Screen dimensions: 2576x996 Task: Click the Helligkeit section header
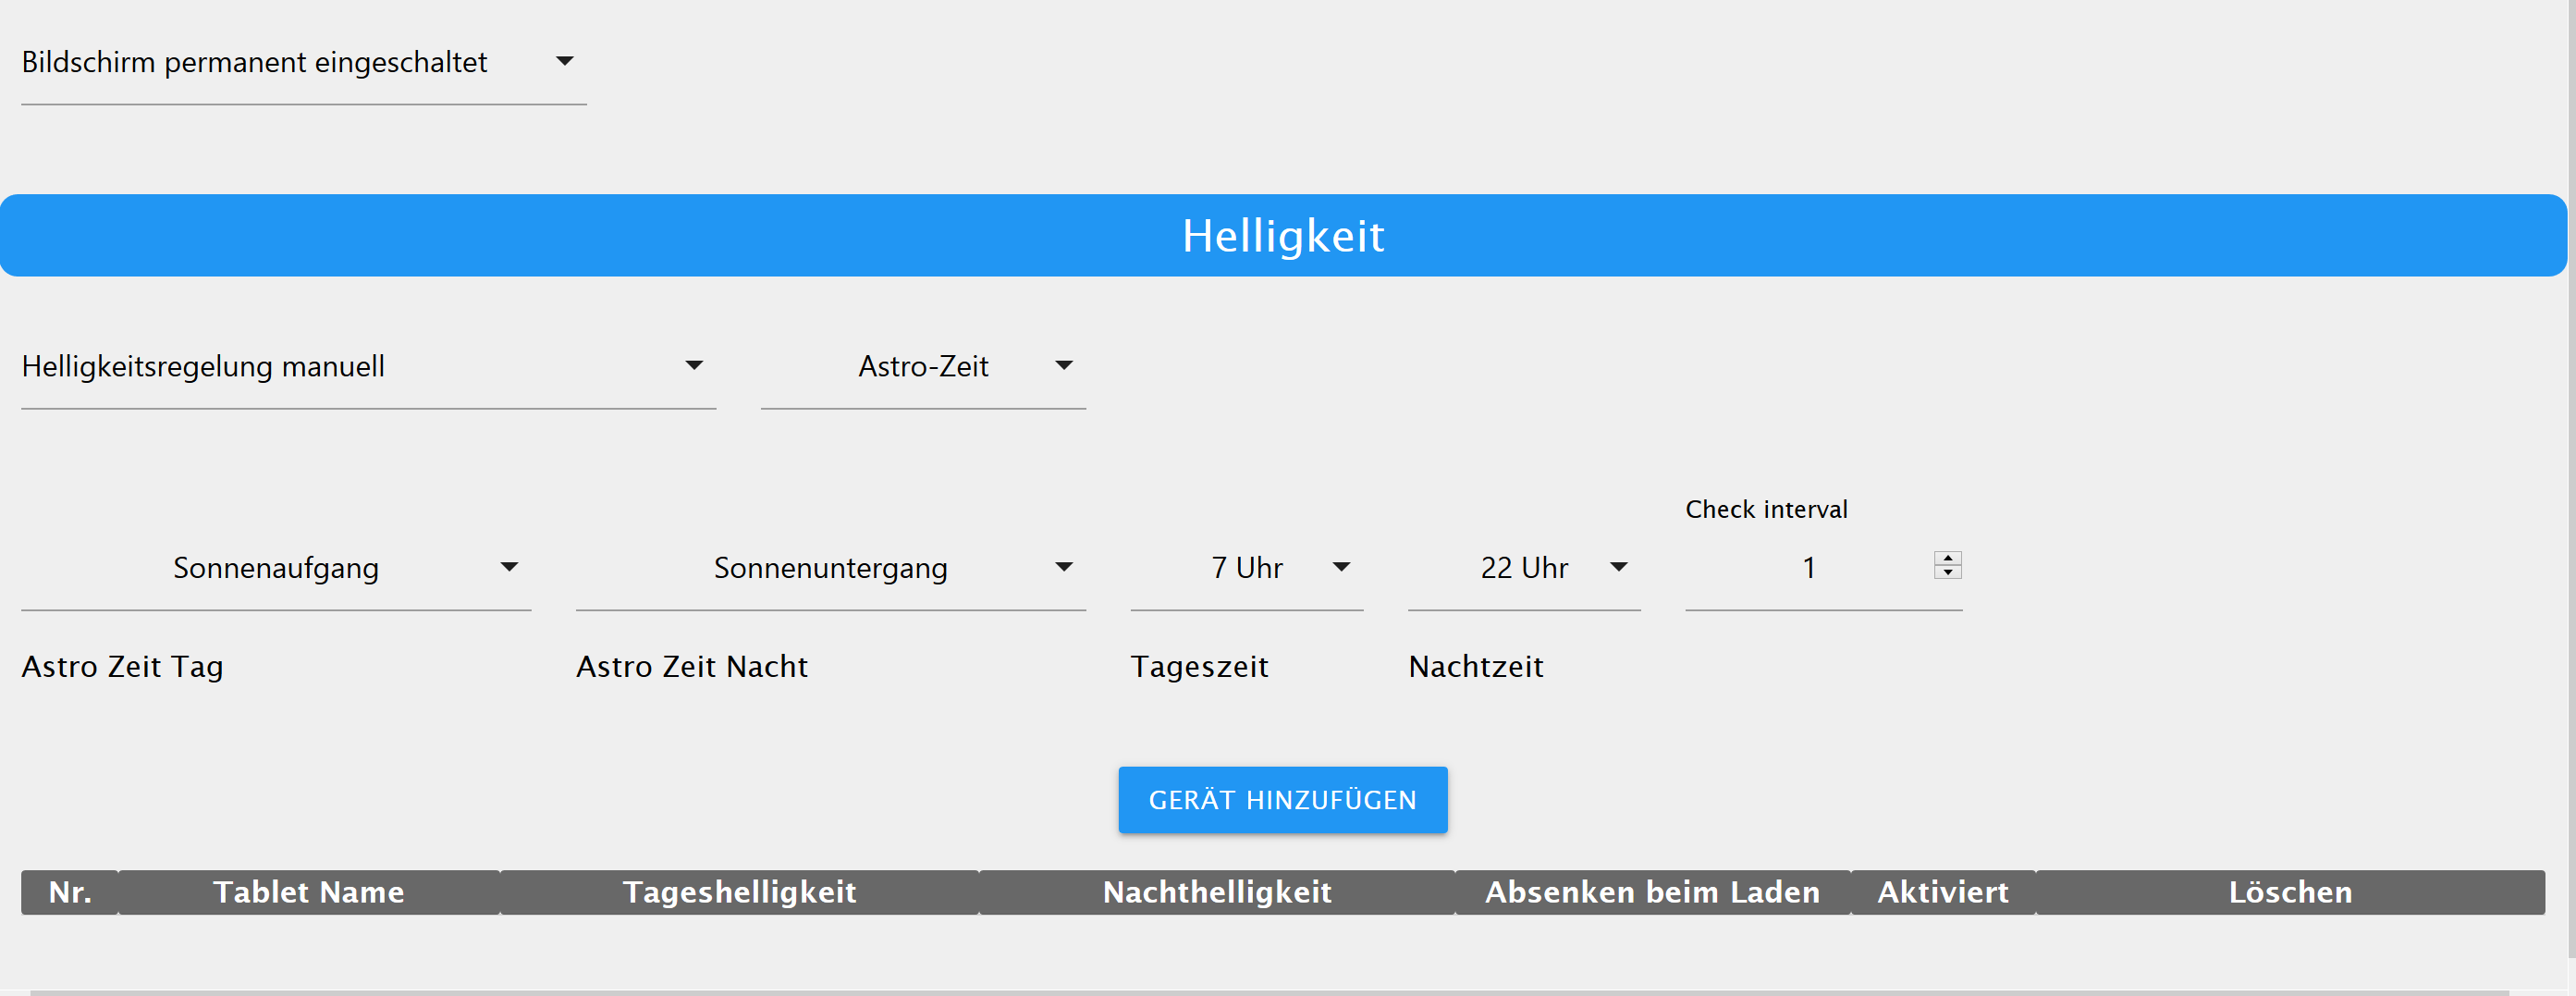[1283, 236]
